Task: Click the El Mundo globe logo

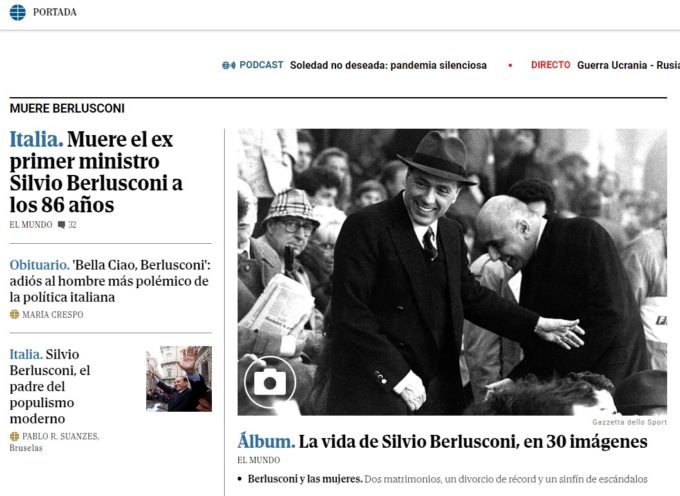Action: (x=18, y=12)
